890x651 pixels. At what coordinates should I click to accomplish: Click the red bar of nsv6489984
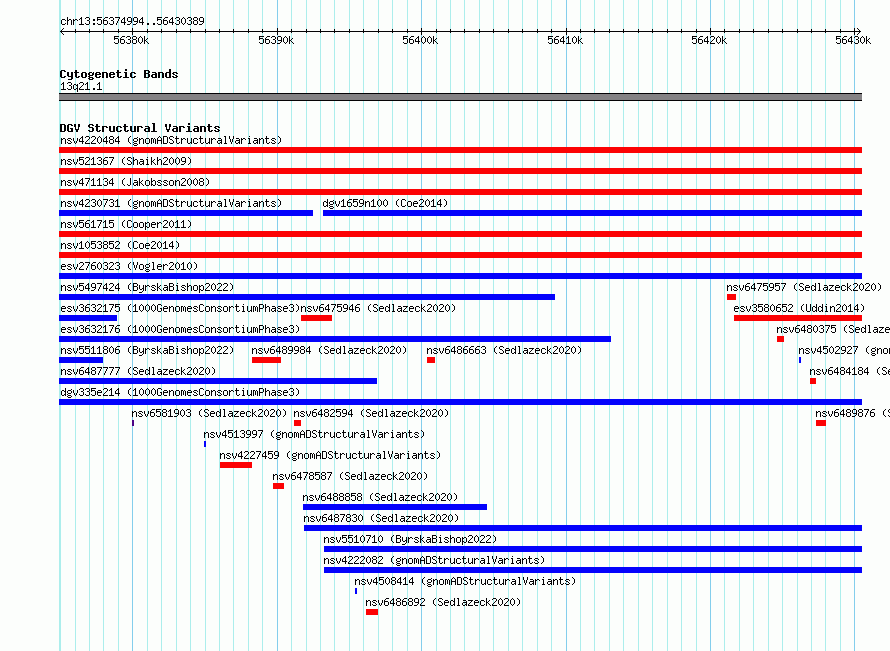266,360
